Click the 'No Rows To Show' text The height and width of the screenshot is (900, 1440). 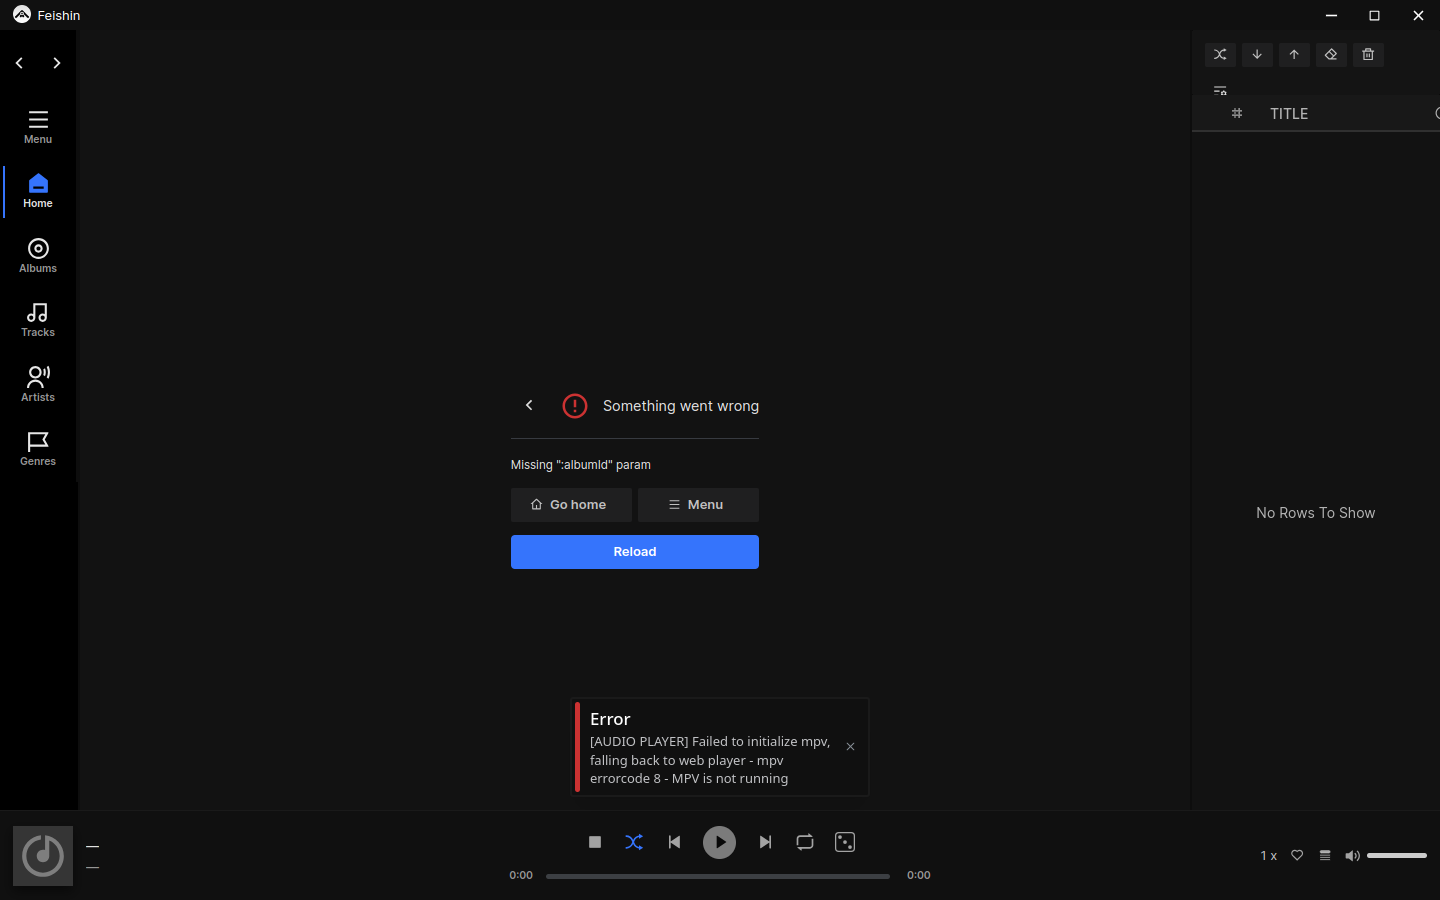coord(1315,513)
